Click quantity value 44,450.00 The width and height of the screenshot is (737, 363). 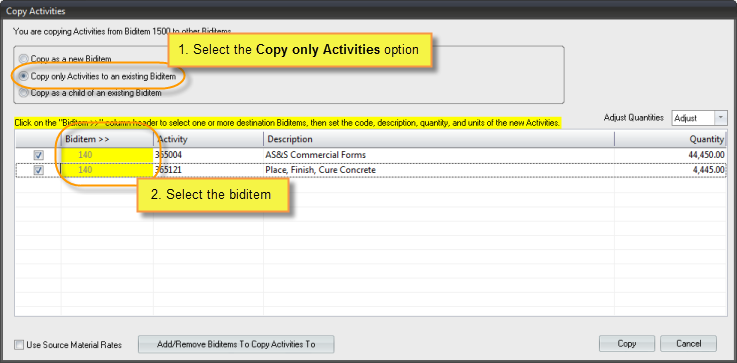(x=706, y=155)
